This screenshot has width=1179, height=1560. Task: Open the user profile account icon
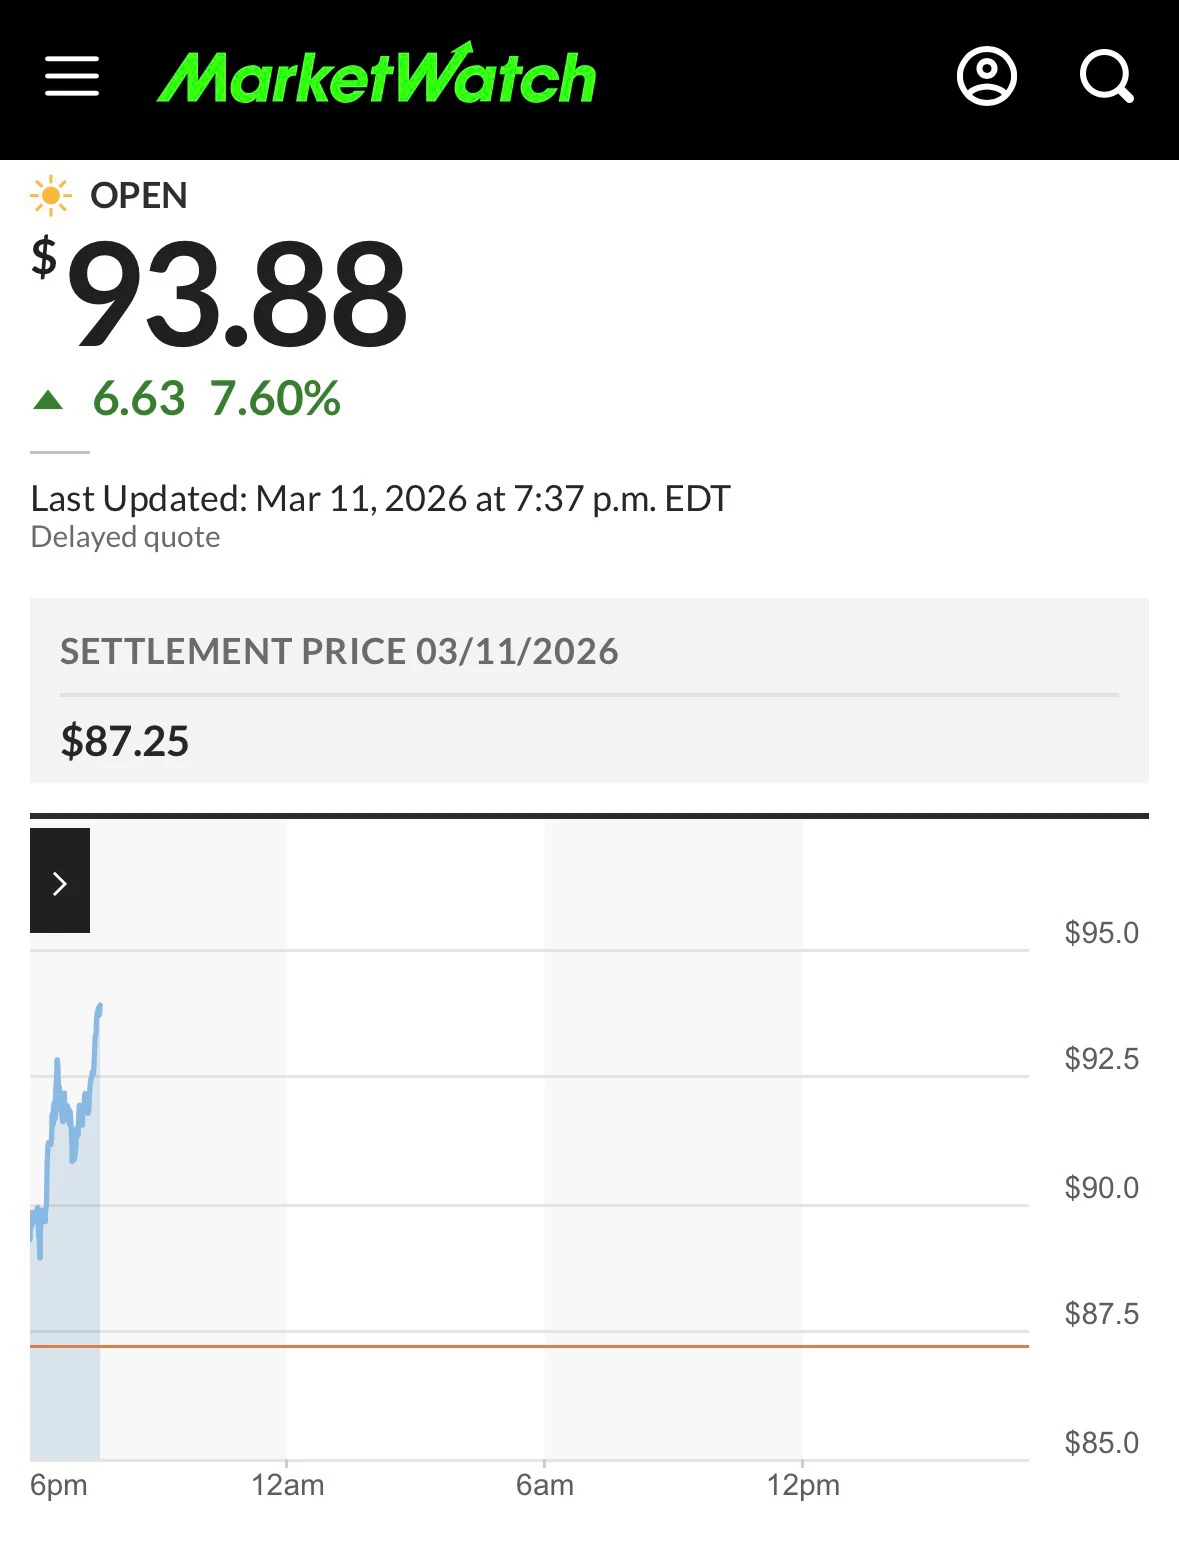(x=986, y=76)
